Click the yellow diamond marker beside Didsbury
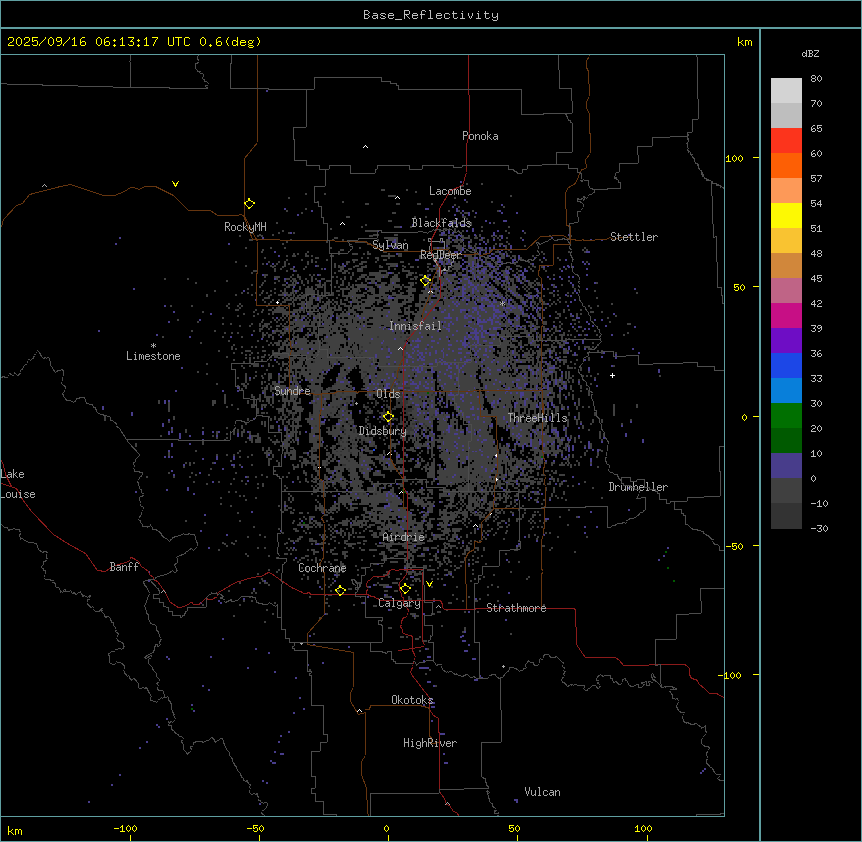The height and width of the screenshot is (842, 862). coord(388,417)
